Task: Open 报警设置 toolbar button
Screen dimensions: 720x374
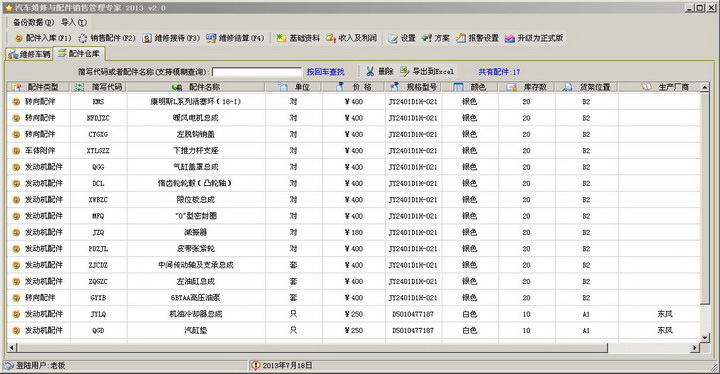Action: (x=477, y=38)
